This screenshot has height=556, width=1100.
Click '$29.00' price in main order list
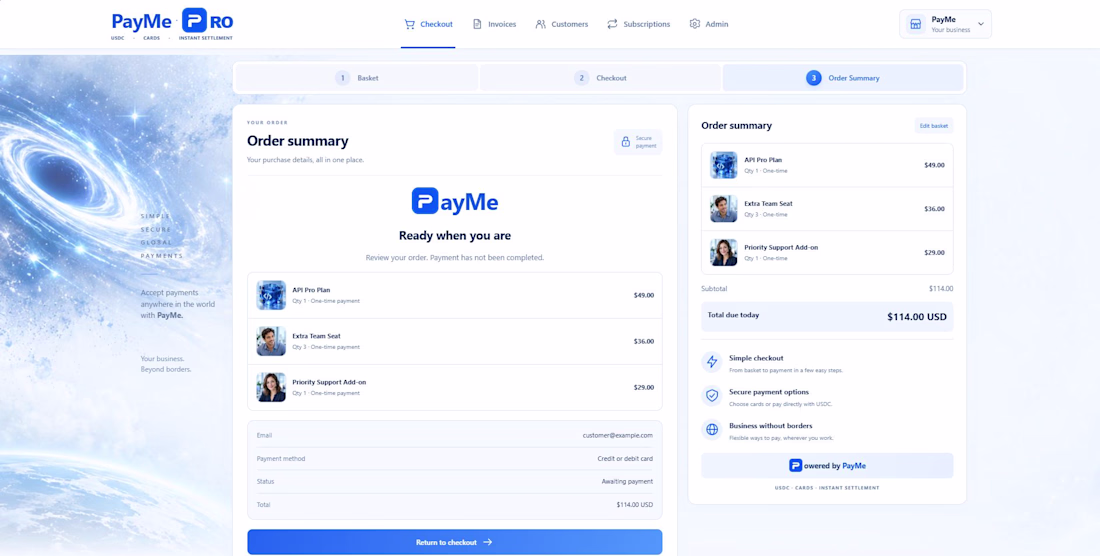coord(643,387)
